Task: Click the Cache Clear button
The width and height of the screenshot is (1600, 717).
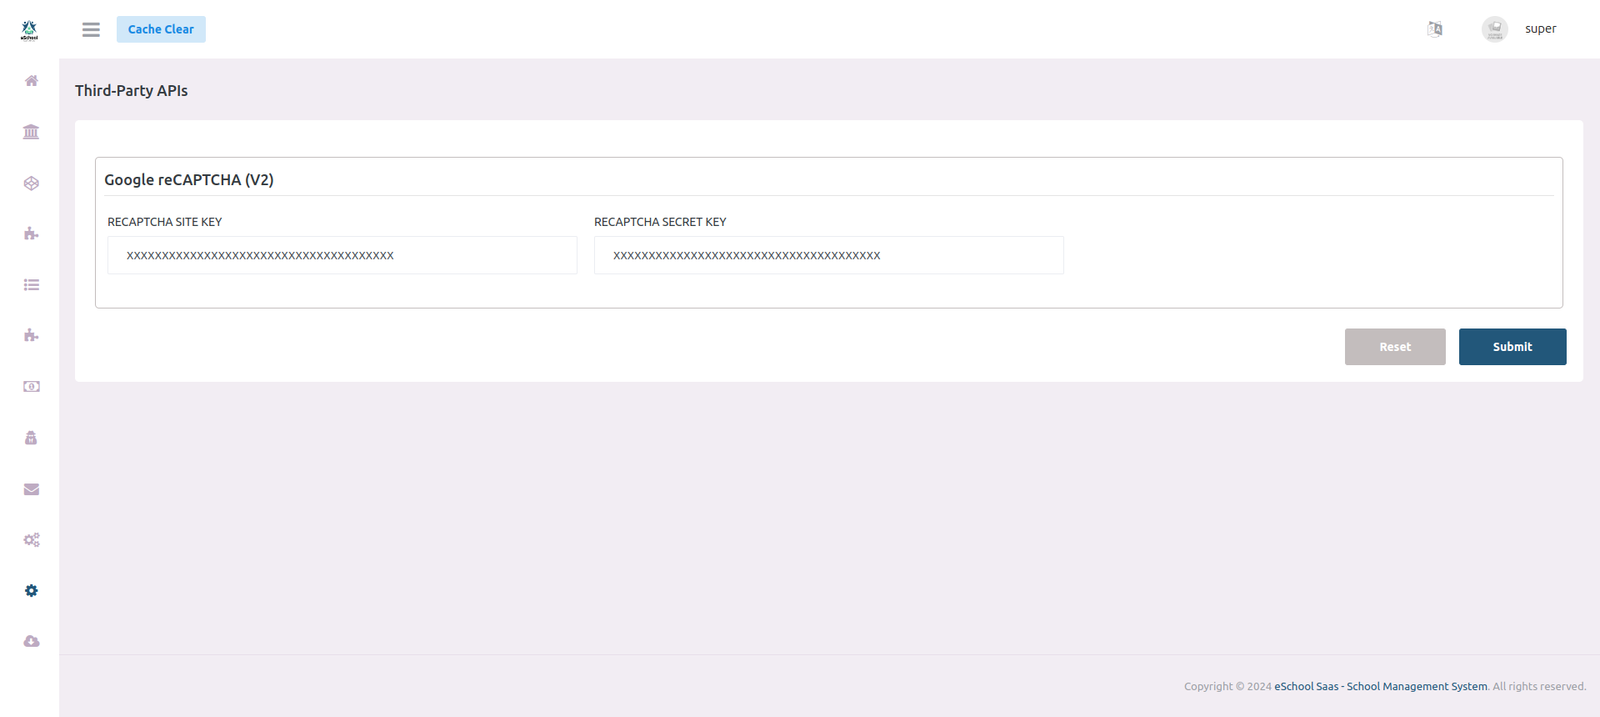Action: (161, 29)
